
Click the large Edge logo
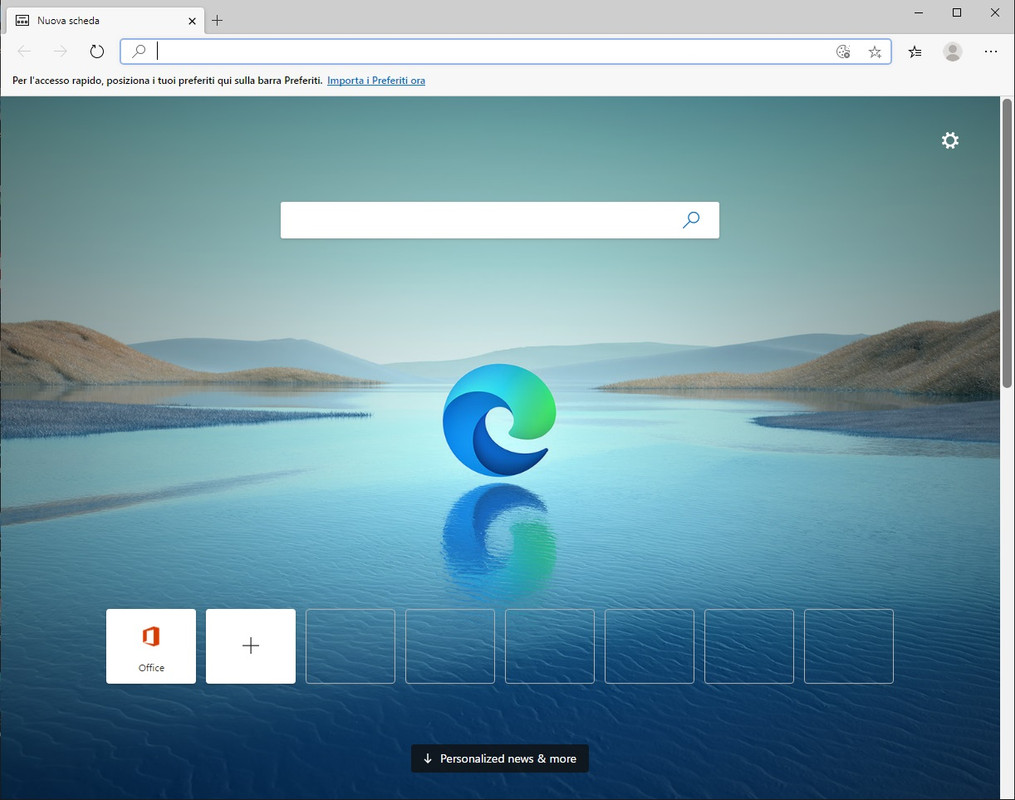499,420
